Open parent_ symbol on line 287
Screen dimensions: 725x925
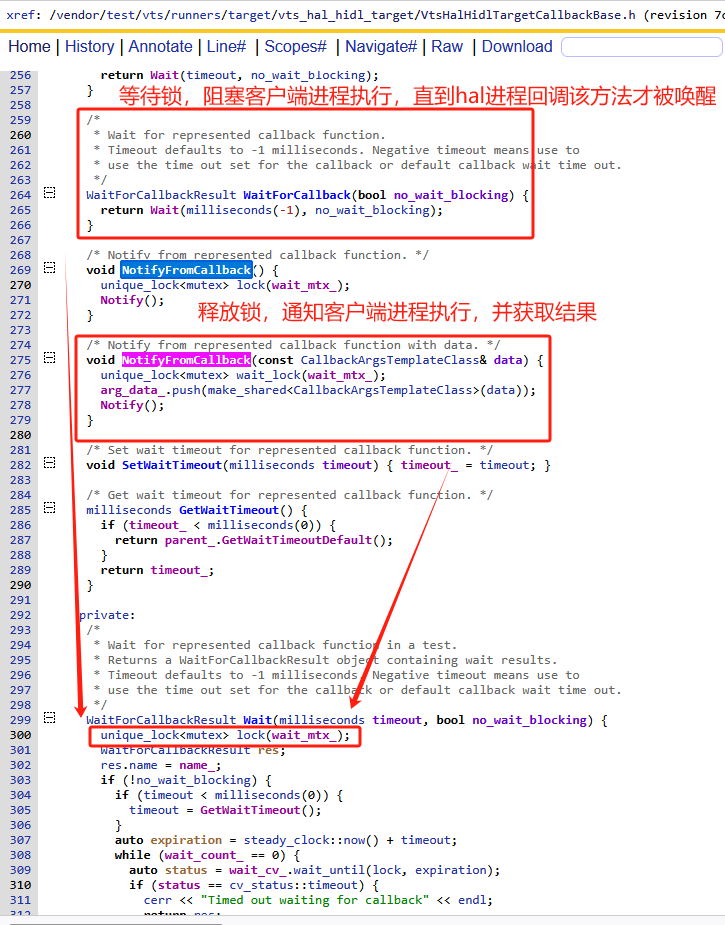point(190,540)
